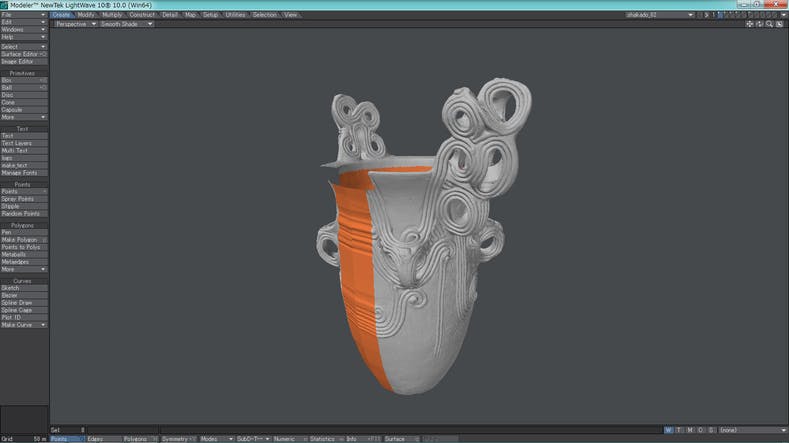
Task: Click the Make Polygon button
Action: click(23, 240)
